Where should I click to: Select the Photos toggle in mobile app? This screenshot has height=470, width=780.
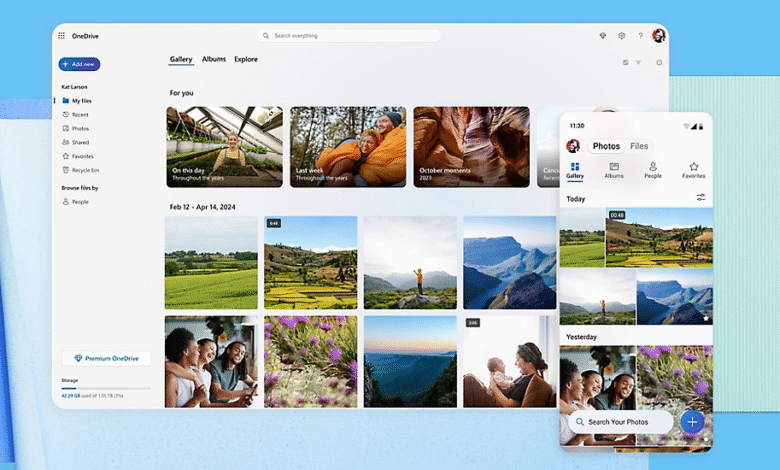pyautogui.click(x=606, y=146)
